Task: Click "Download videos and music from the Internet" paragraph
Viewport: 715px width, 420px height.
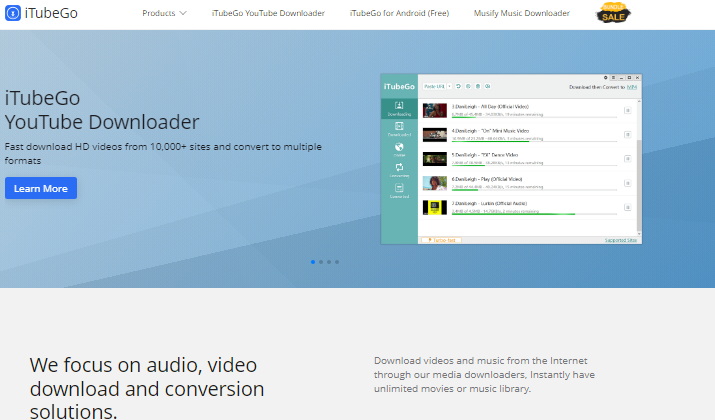Action: [x=484, y=374]
